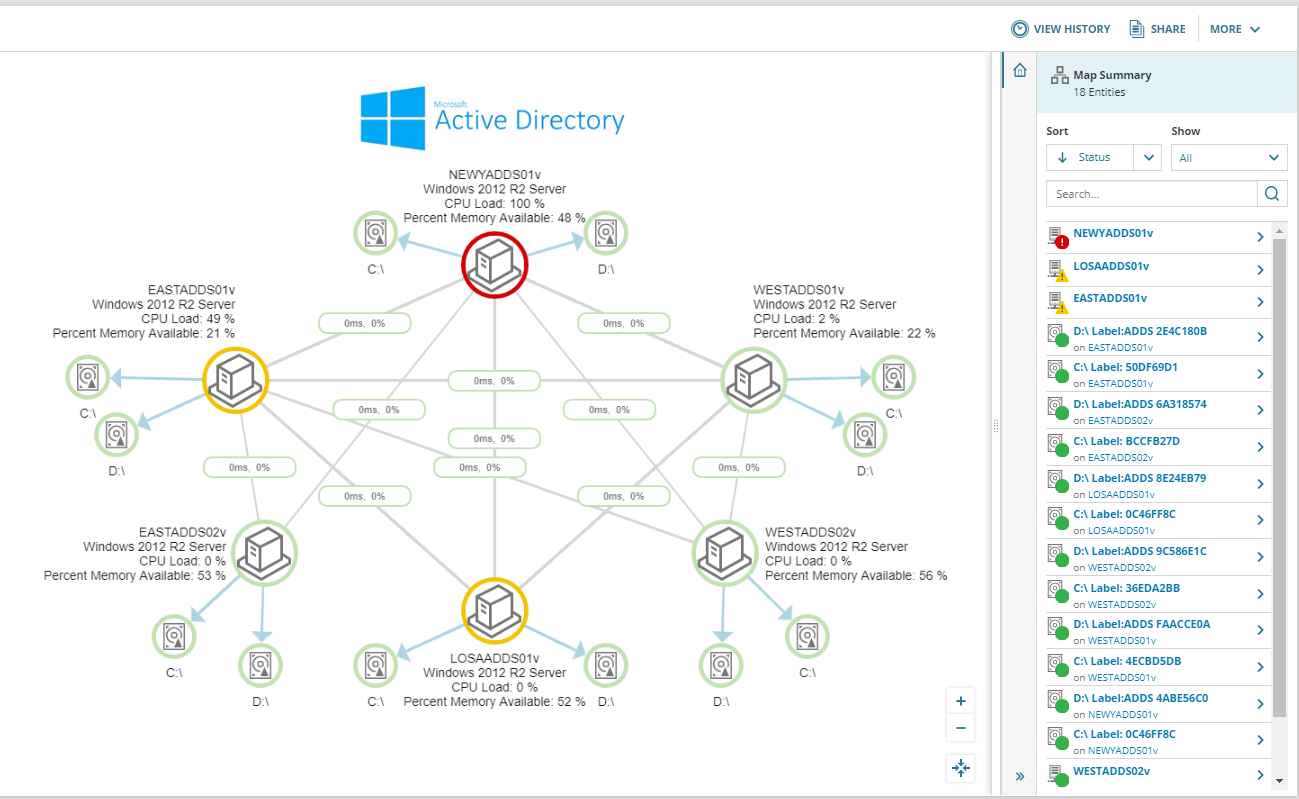Click the Share button

point(1158,29)
